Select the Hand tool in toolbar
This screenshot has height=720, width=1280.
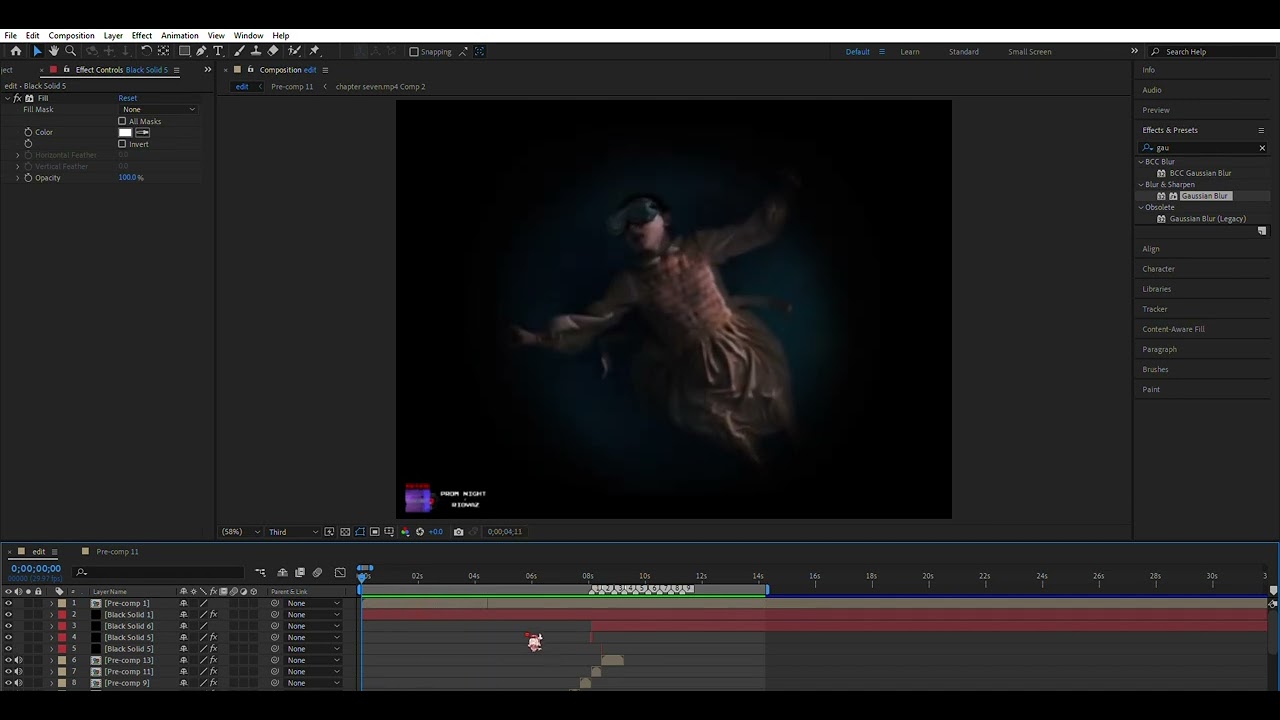(54, 51)
